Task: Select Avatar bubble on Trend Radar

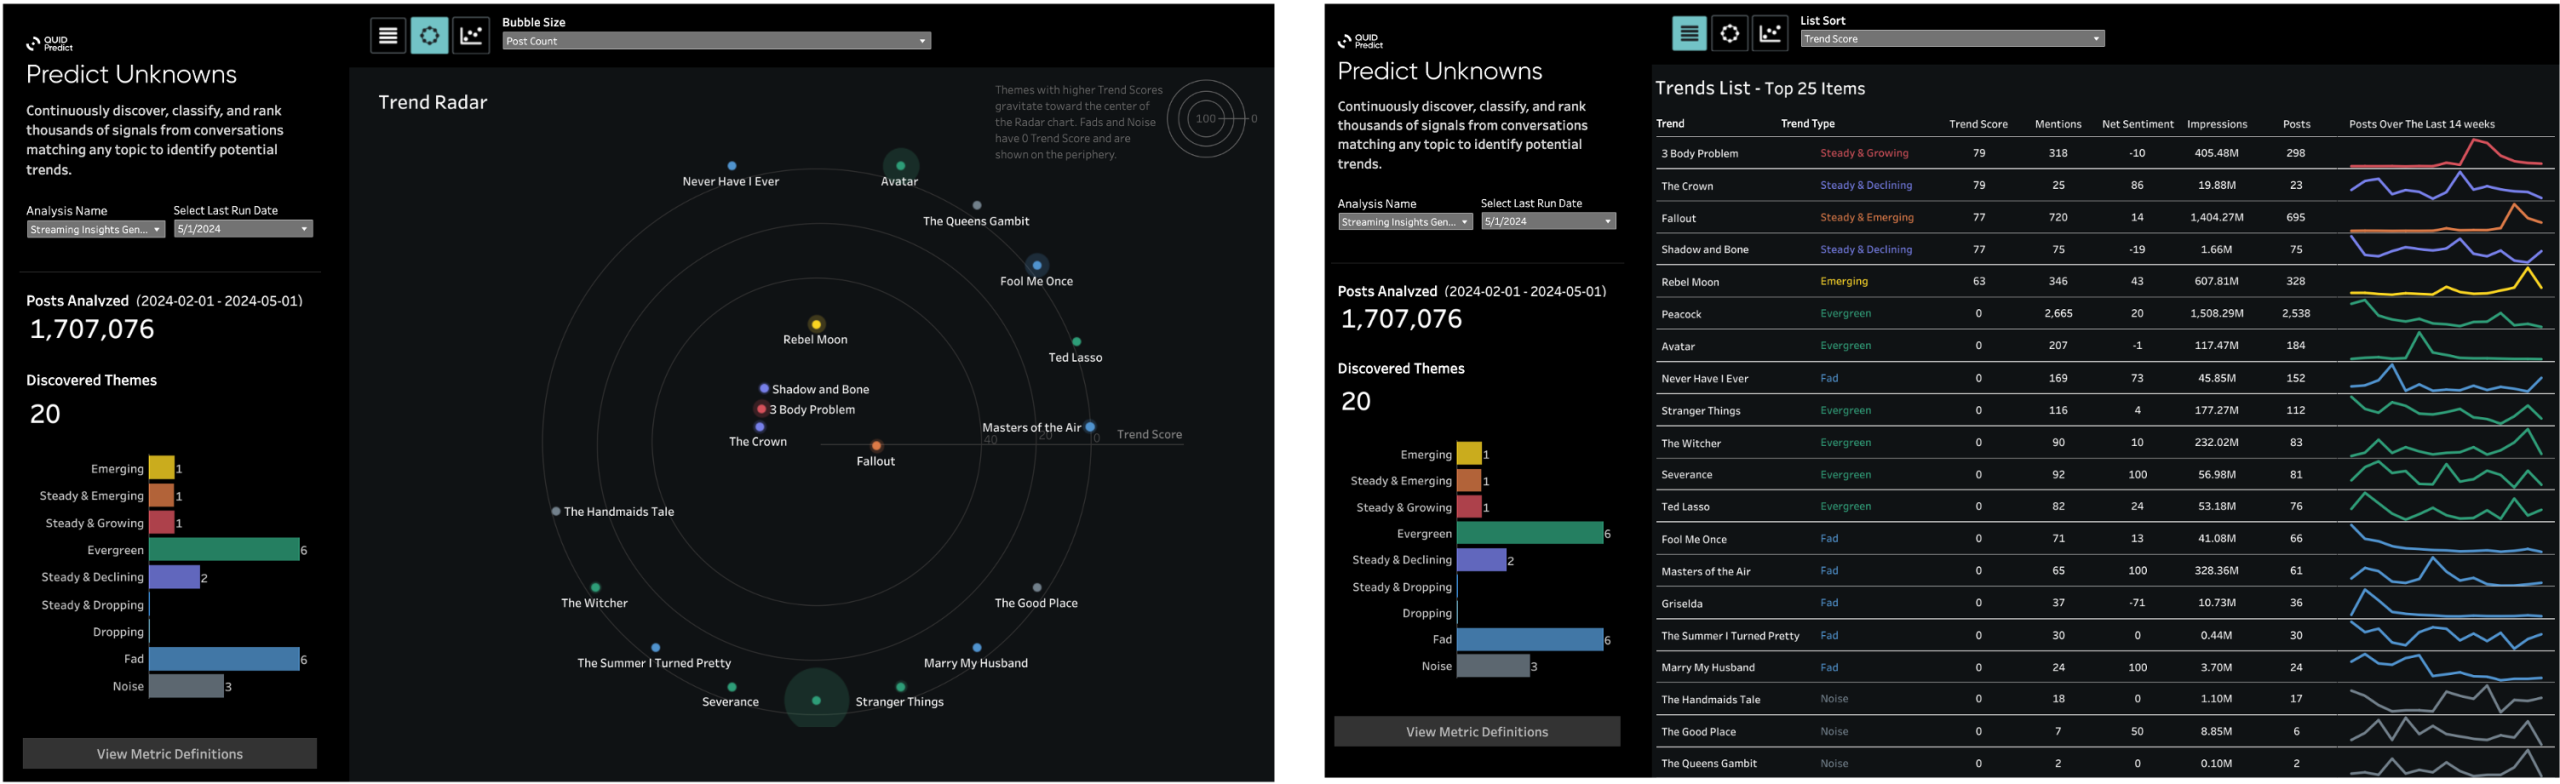Action: (x=900, y=166)
